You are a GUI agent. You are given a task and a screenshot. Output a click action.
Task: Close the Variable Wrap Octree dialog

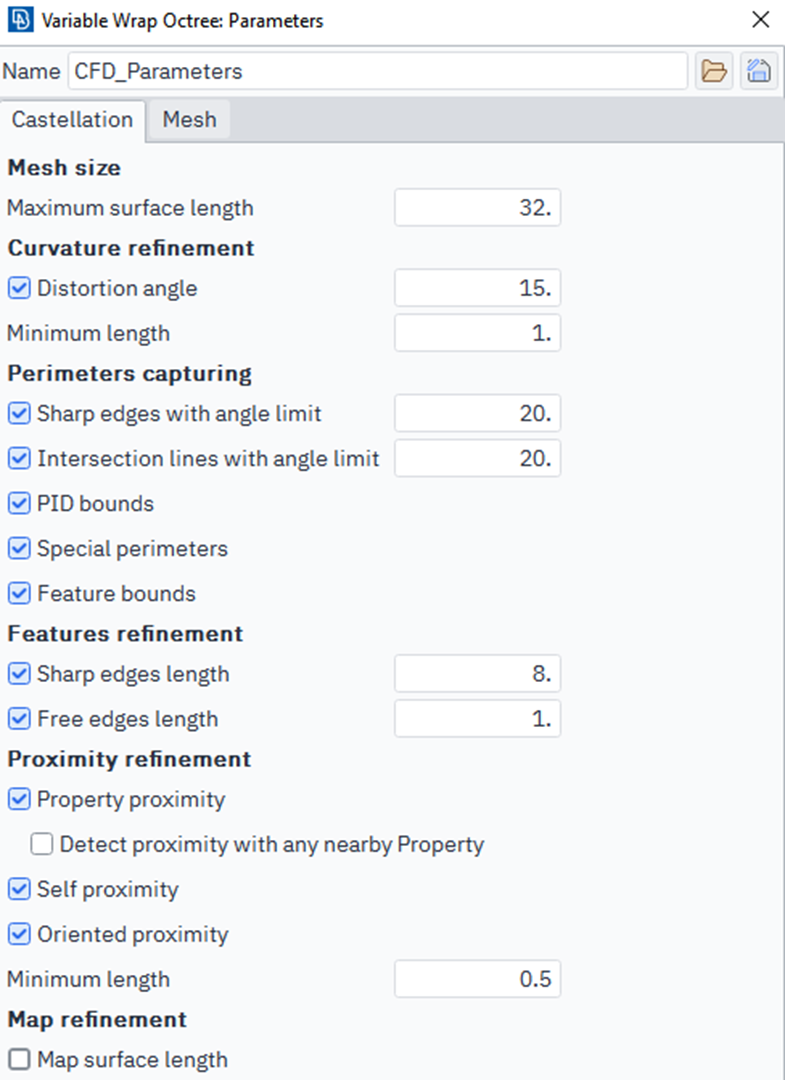pos(760,20)
